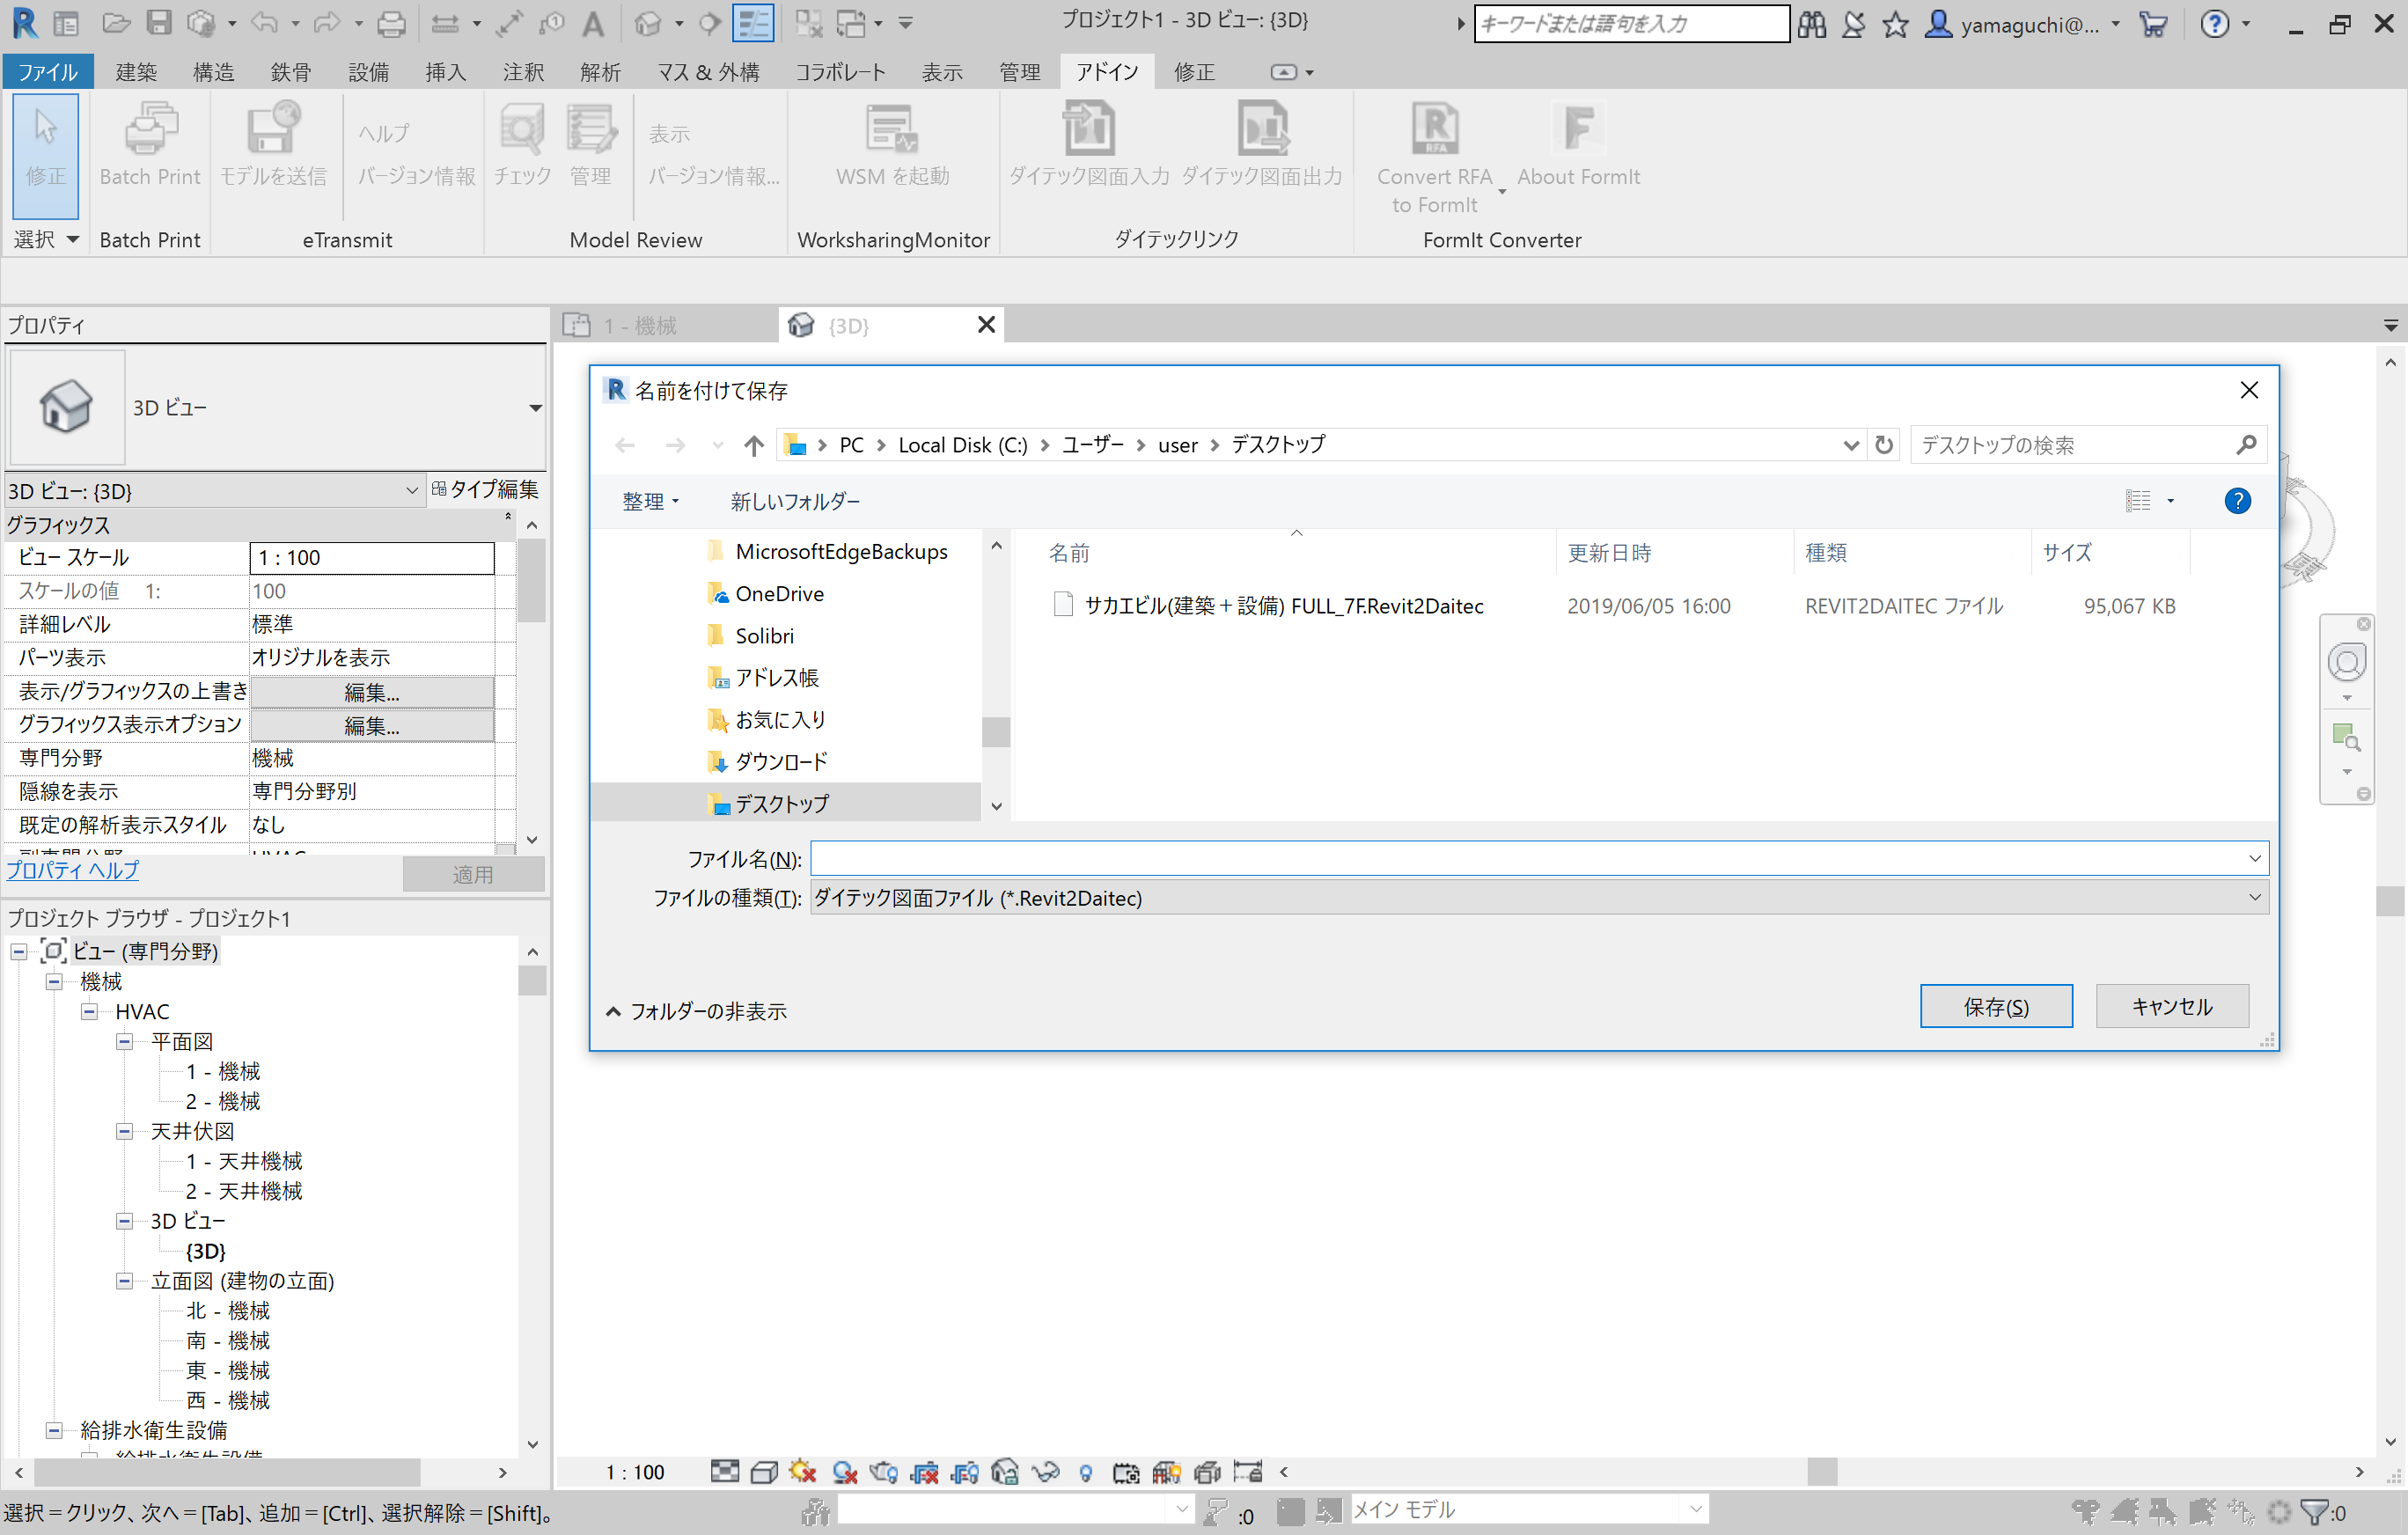Click the up-folder arrow in save dialog

tap(754, 445)
